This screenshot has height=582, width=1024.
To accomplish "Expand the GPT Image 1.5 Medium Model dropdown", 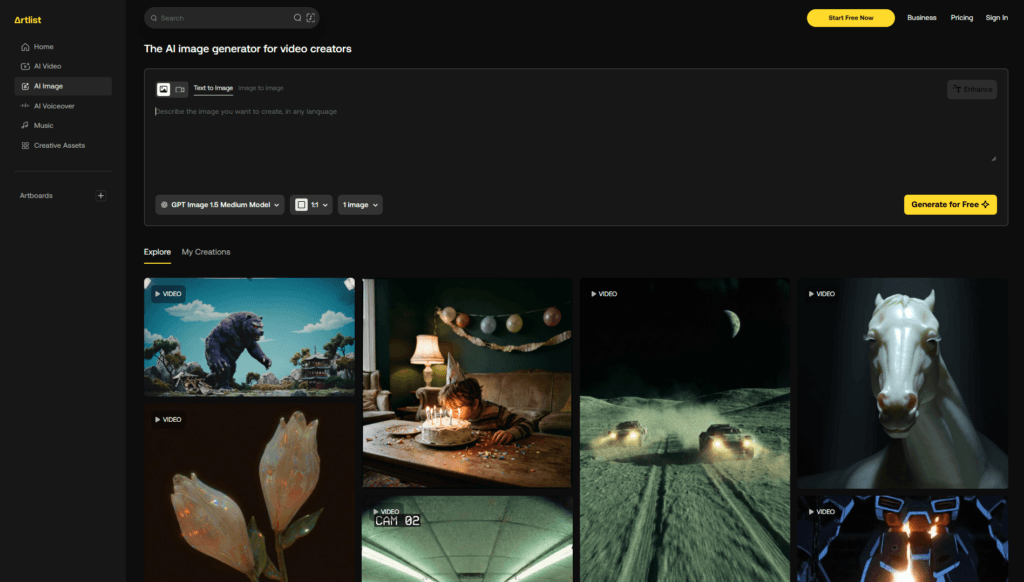I will (220, 205).
